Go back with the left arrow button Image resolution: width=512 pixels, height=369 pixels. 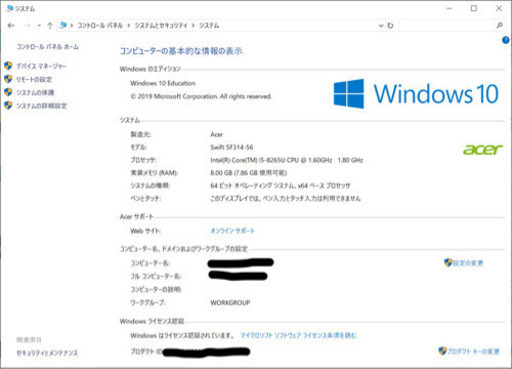click(x=11, y=25)
